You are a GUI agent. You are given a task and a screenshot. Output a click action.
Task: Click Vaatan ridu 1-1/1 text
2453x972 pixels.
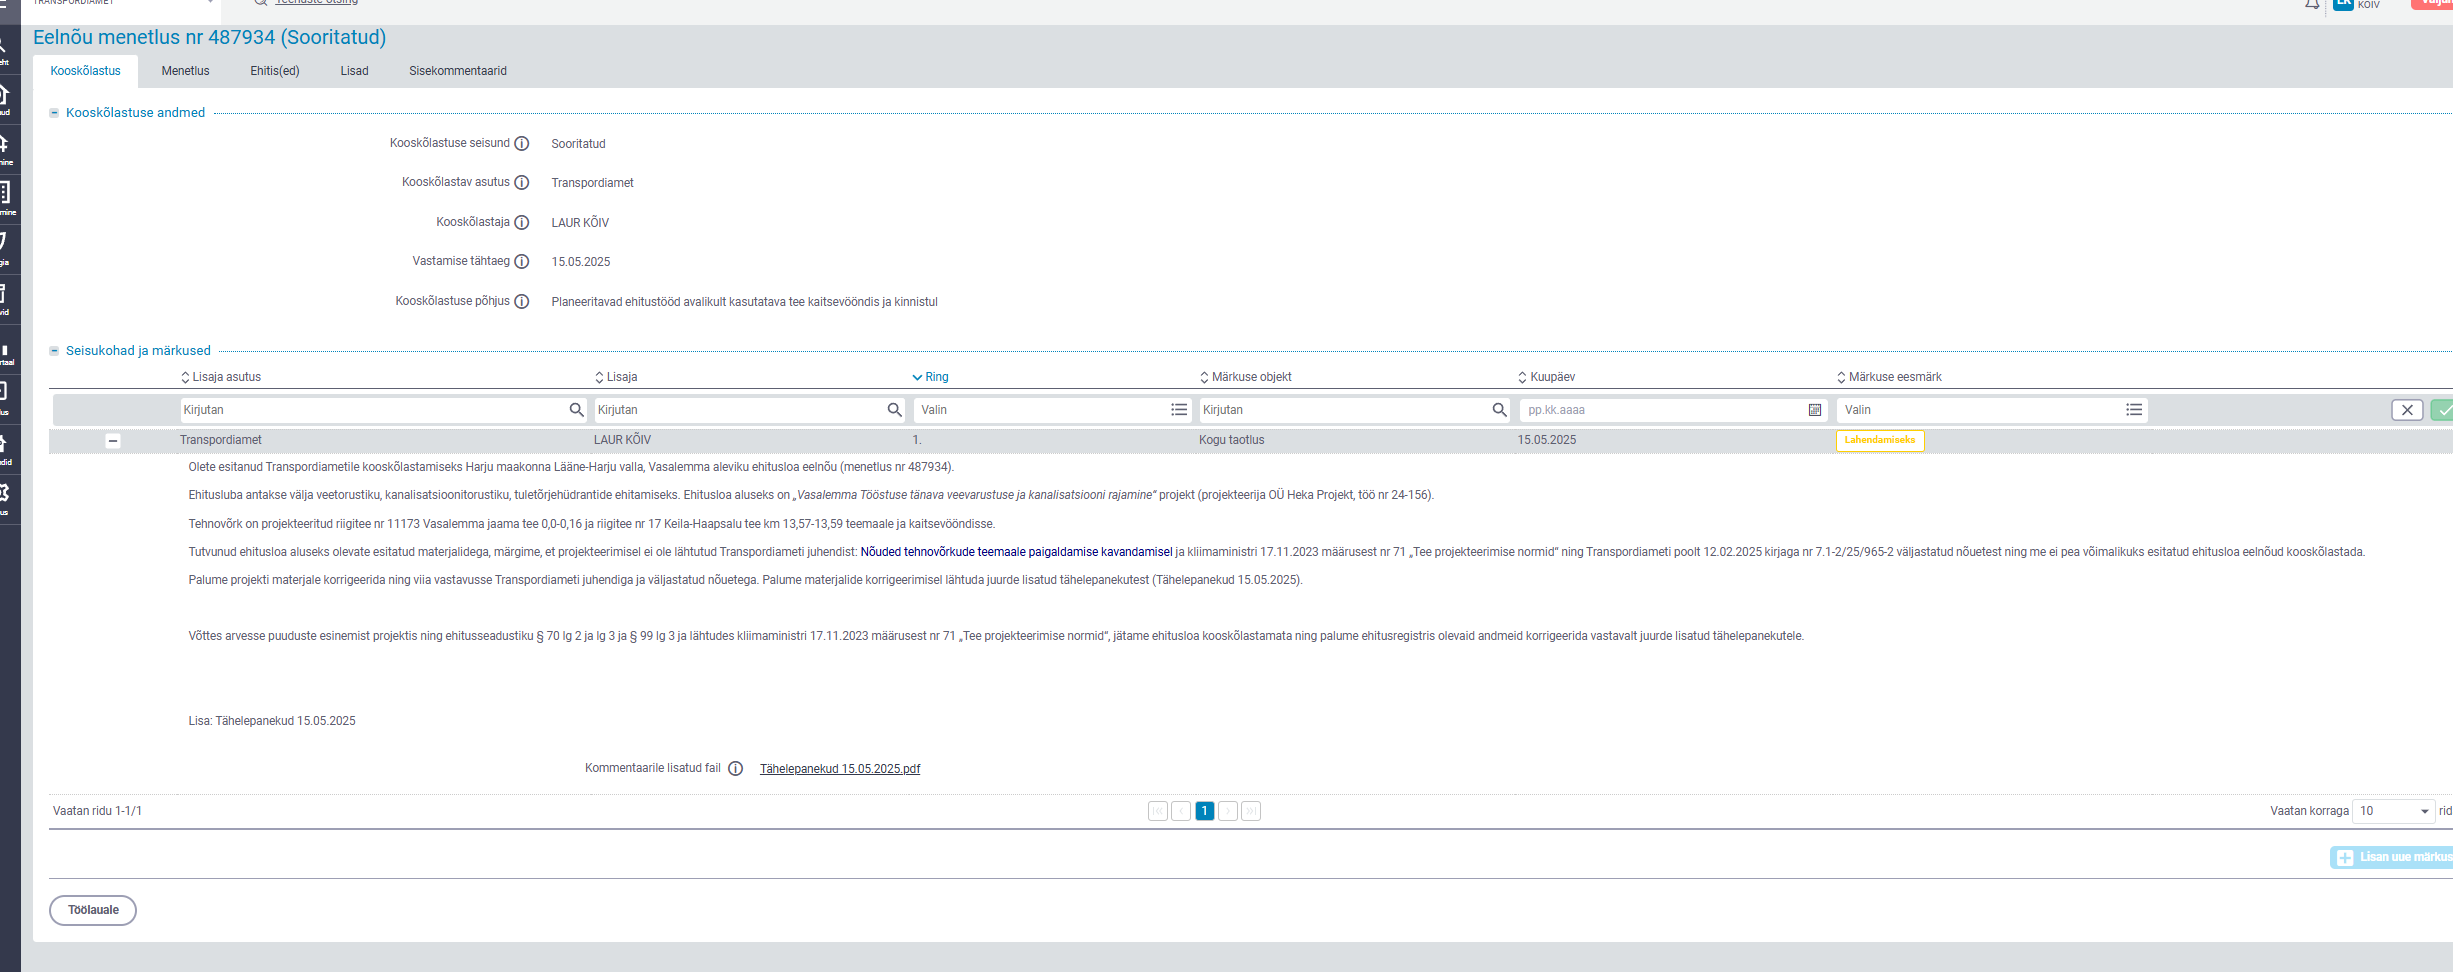pyautogui.click(x=98, y=811)
